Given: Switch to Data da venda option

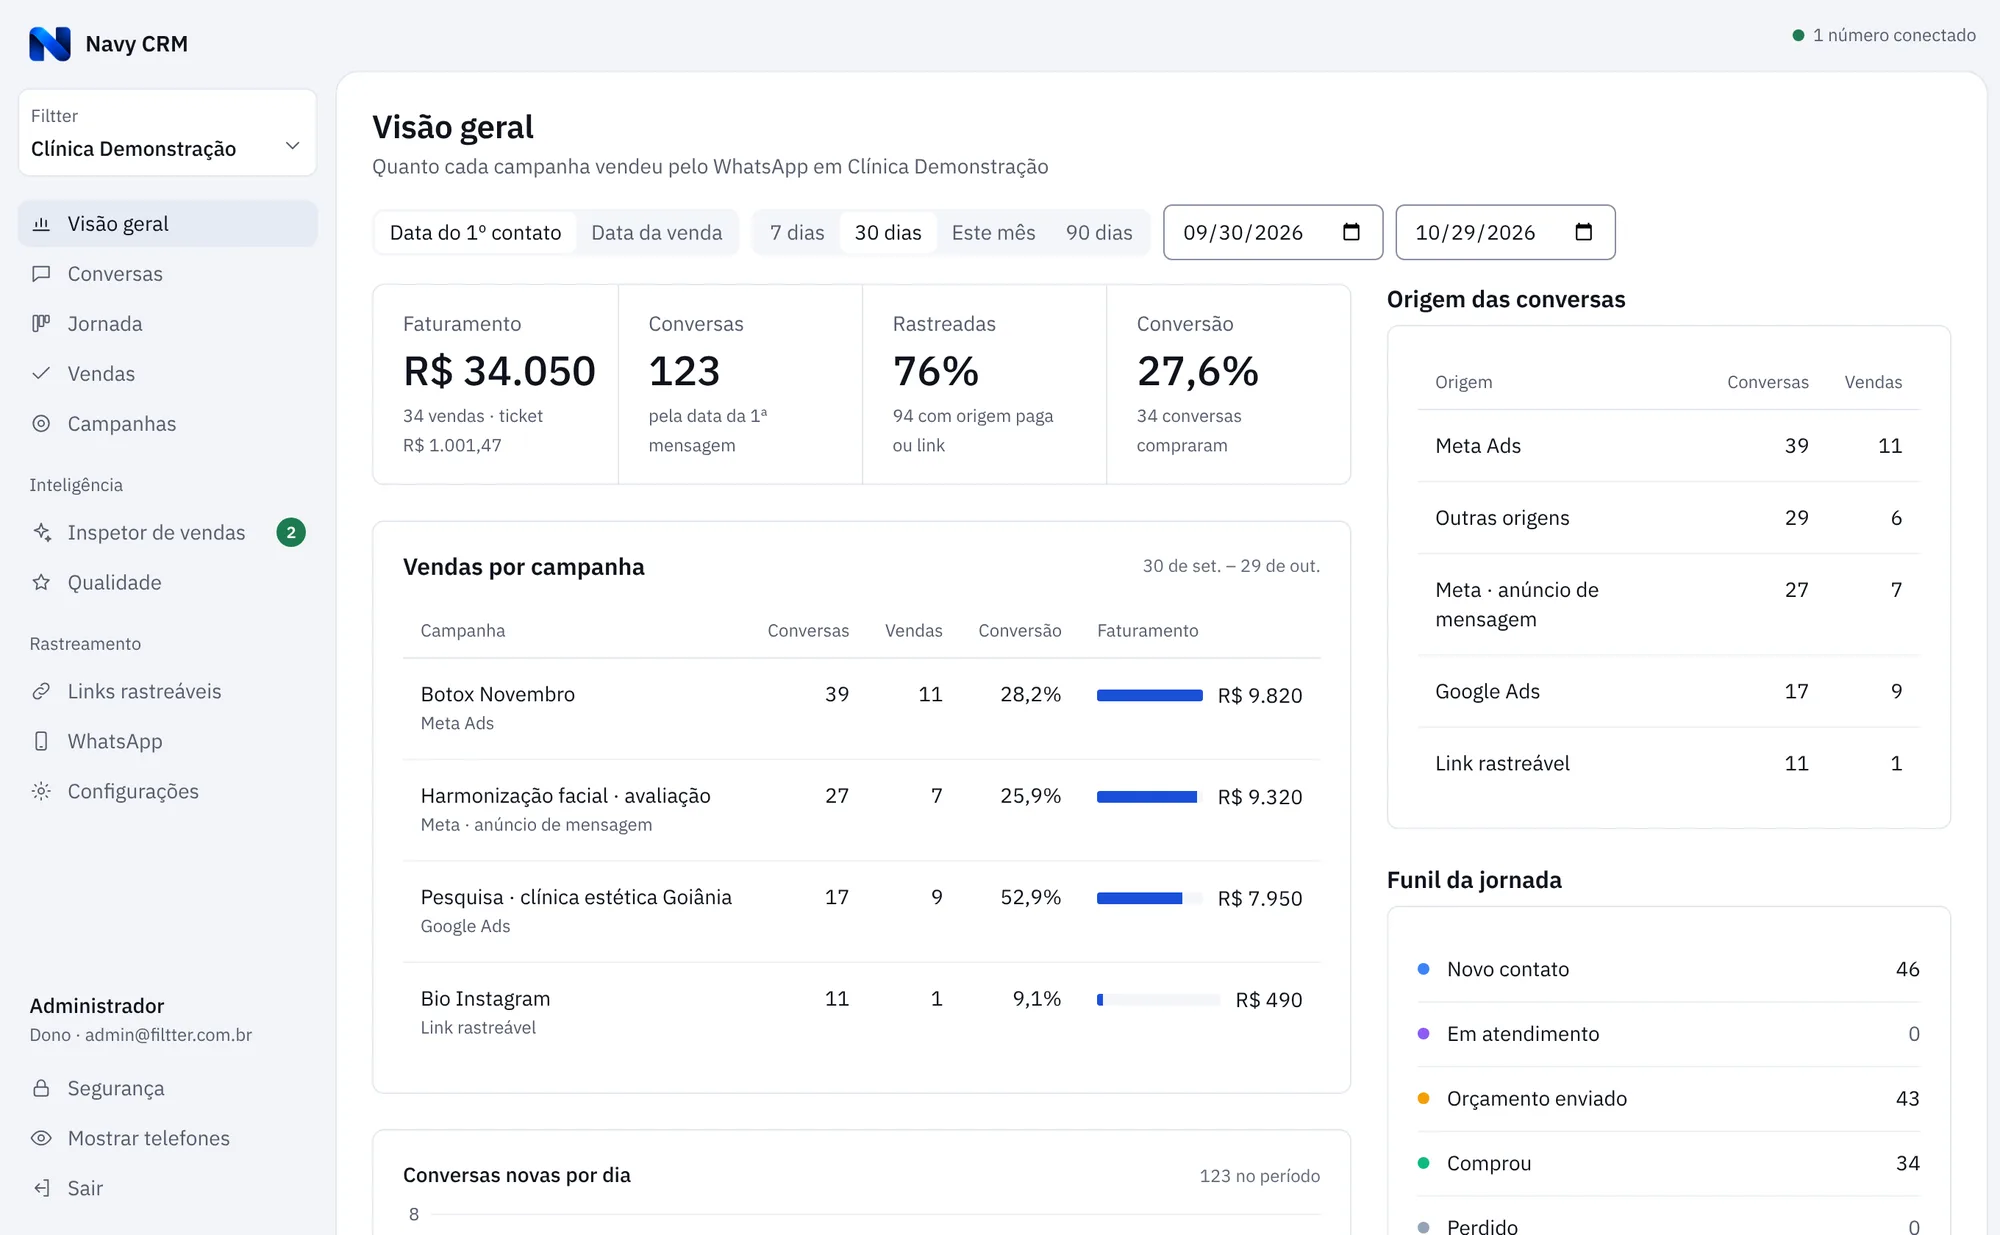Looking at the screenshot, I should click(656, 233).
